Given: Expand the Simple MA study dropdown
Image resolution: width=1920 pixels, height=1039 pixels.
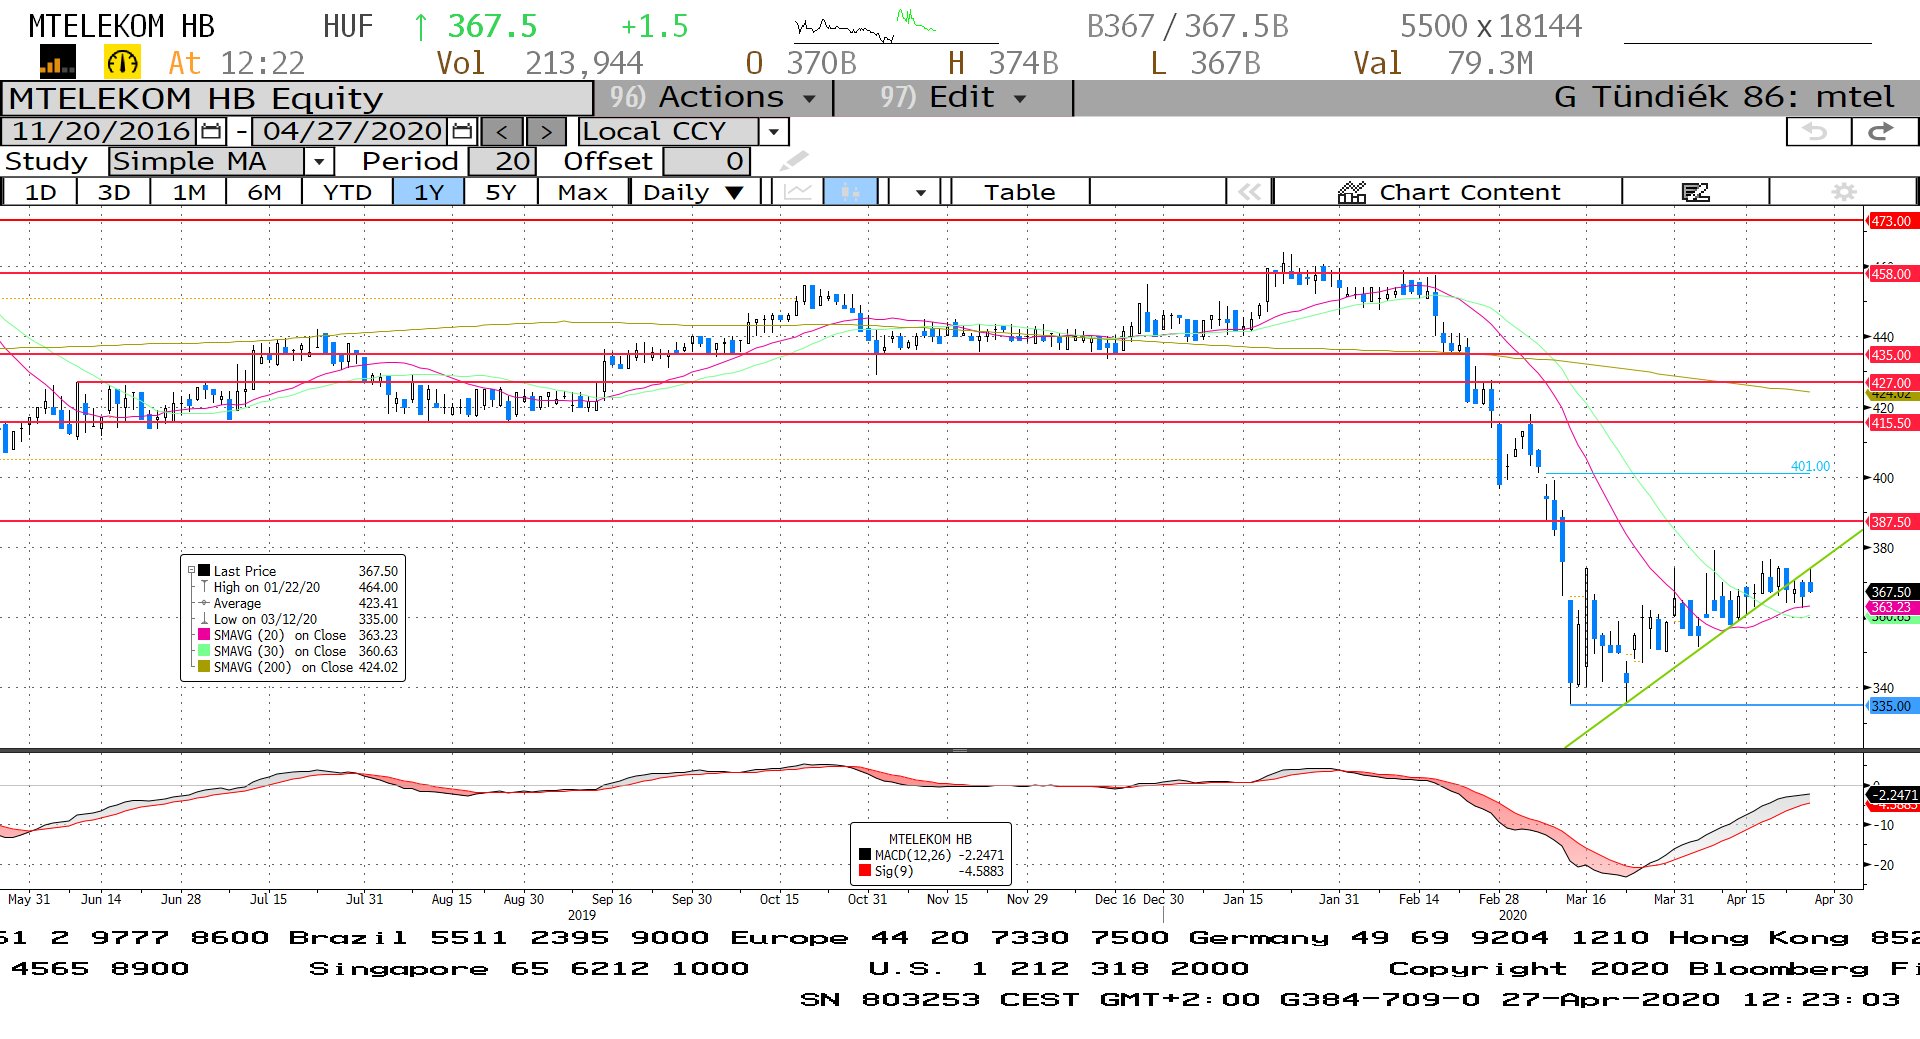Looking at the screenshot, I should pos(318,162).
